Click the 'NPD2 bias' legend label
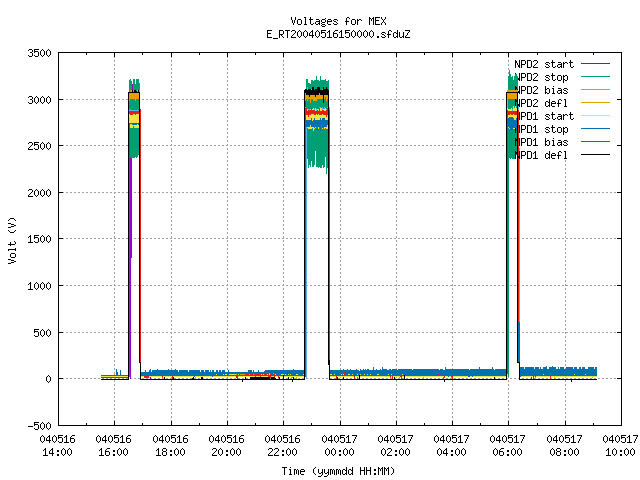Screen dimensions: 640x480 (541, 90)
